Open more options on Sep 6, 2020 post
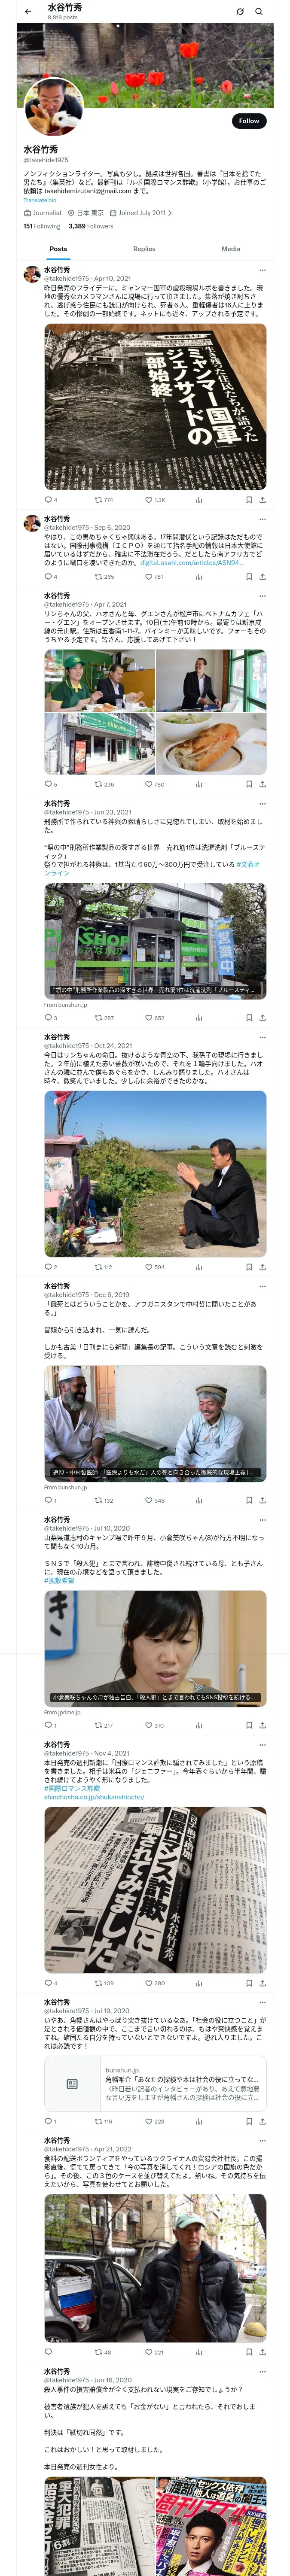Image resolution: width=290 pixels, height=2576 pixels. (262, 519)
